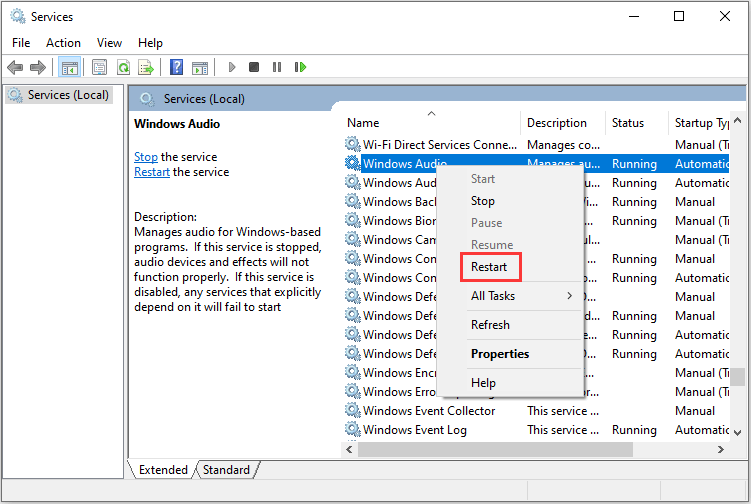Click Manual startup type of Event Collector
Screen dimensions: 751x504
pos(694,411)
